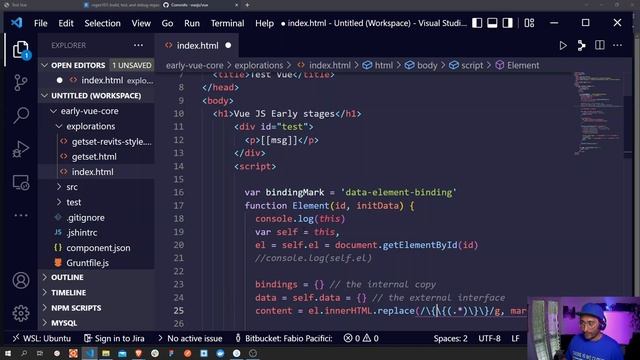Open getset-revits-style file in explorer

coord(97,142)
